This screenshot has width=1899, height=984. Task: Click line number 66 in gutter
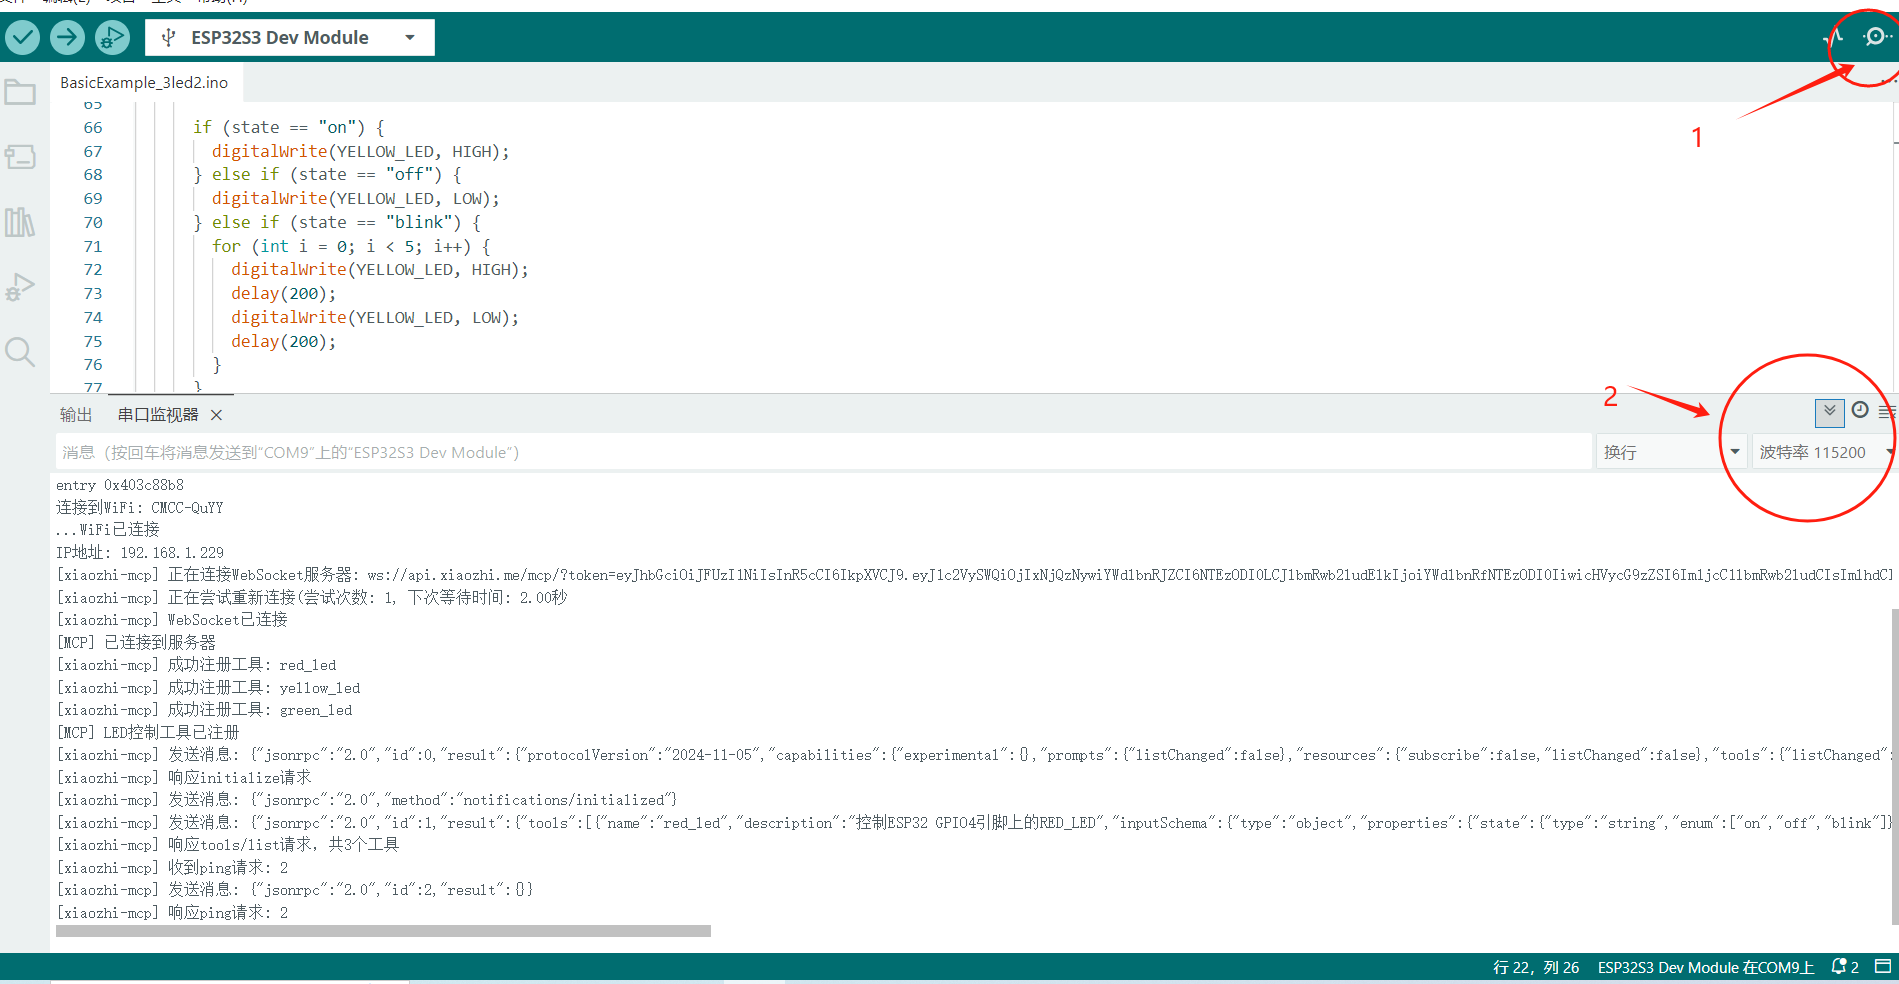tap(93, 127)
